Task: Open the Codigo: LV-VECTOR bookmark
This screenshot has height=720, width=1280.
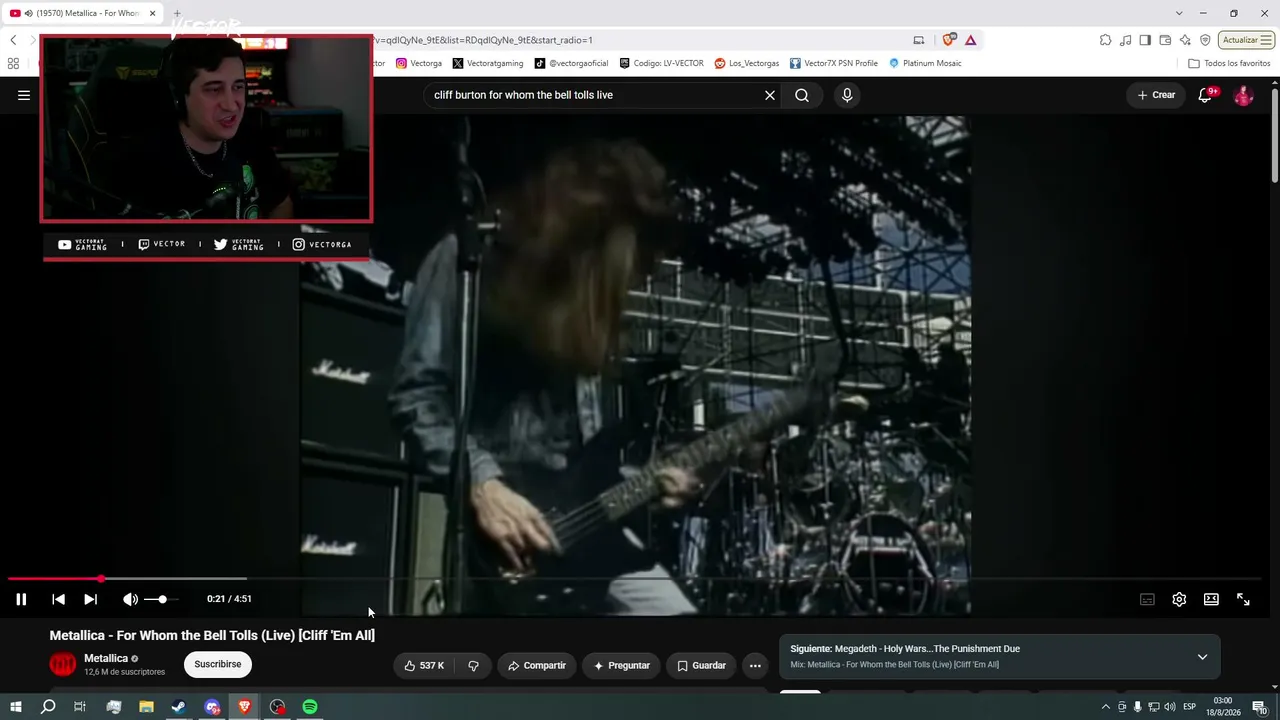Action: click(x=661, y=63)
